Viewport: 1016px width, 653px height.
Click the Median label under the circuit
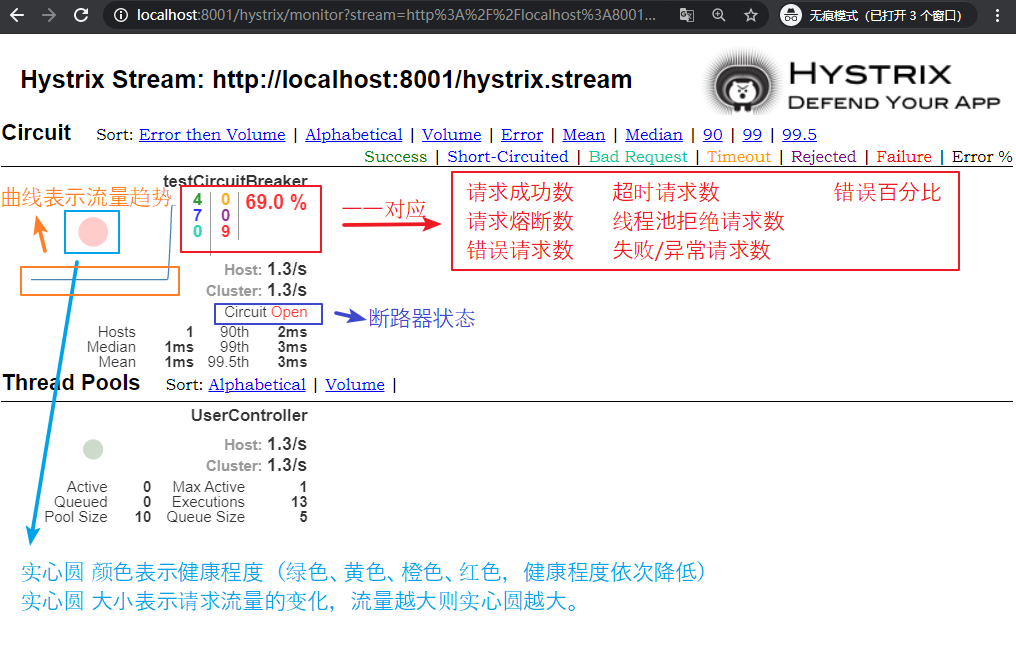point(111,347)
